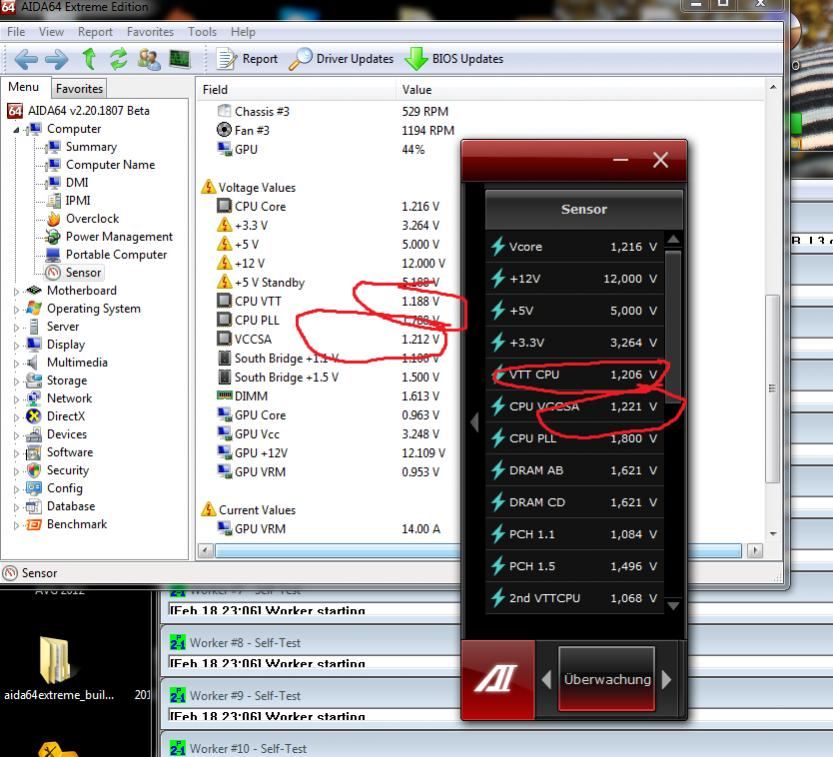
Task: Select the Sensor tree item
Action: (83, 273)
